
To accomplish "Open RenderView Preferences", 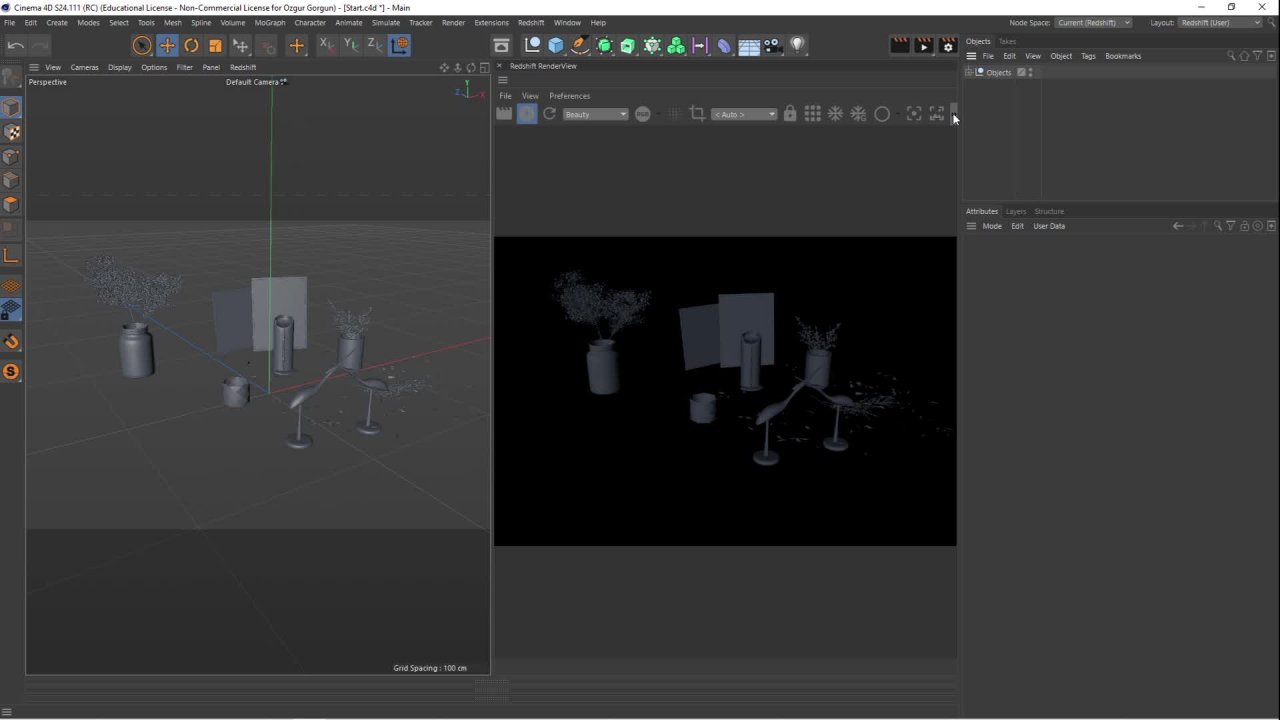I will [x=569, y=96].
